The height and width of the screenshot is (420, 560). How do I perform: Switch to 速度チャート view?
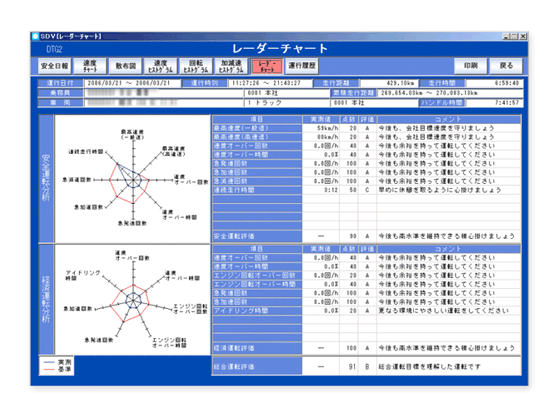coord(90,66)
